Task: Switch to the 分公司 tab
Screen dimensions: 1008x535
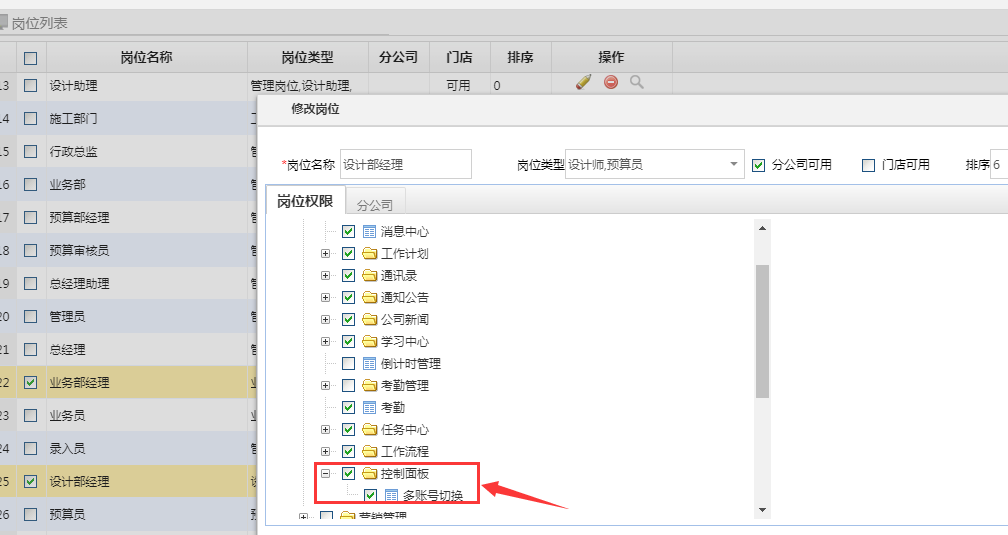Action: [x=375, y=204]
